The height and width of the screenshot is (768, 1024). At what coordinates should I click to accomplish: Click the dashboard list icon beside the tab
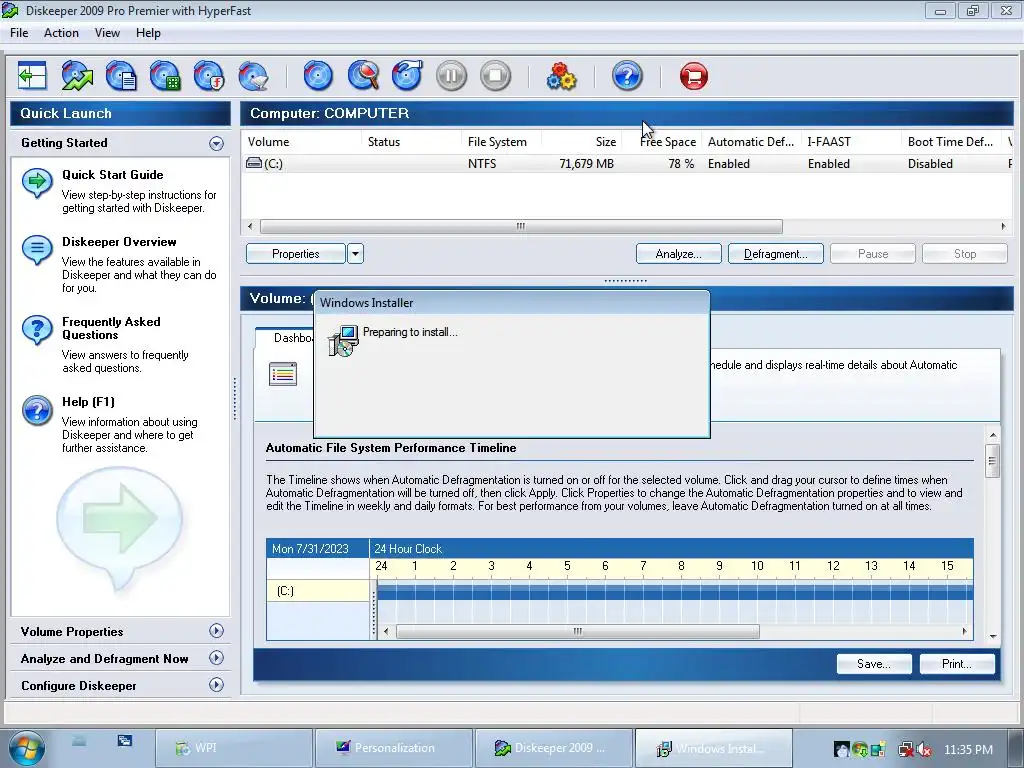(283, 374)
